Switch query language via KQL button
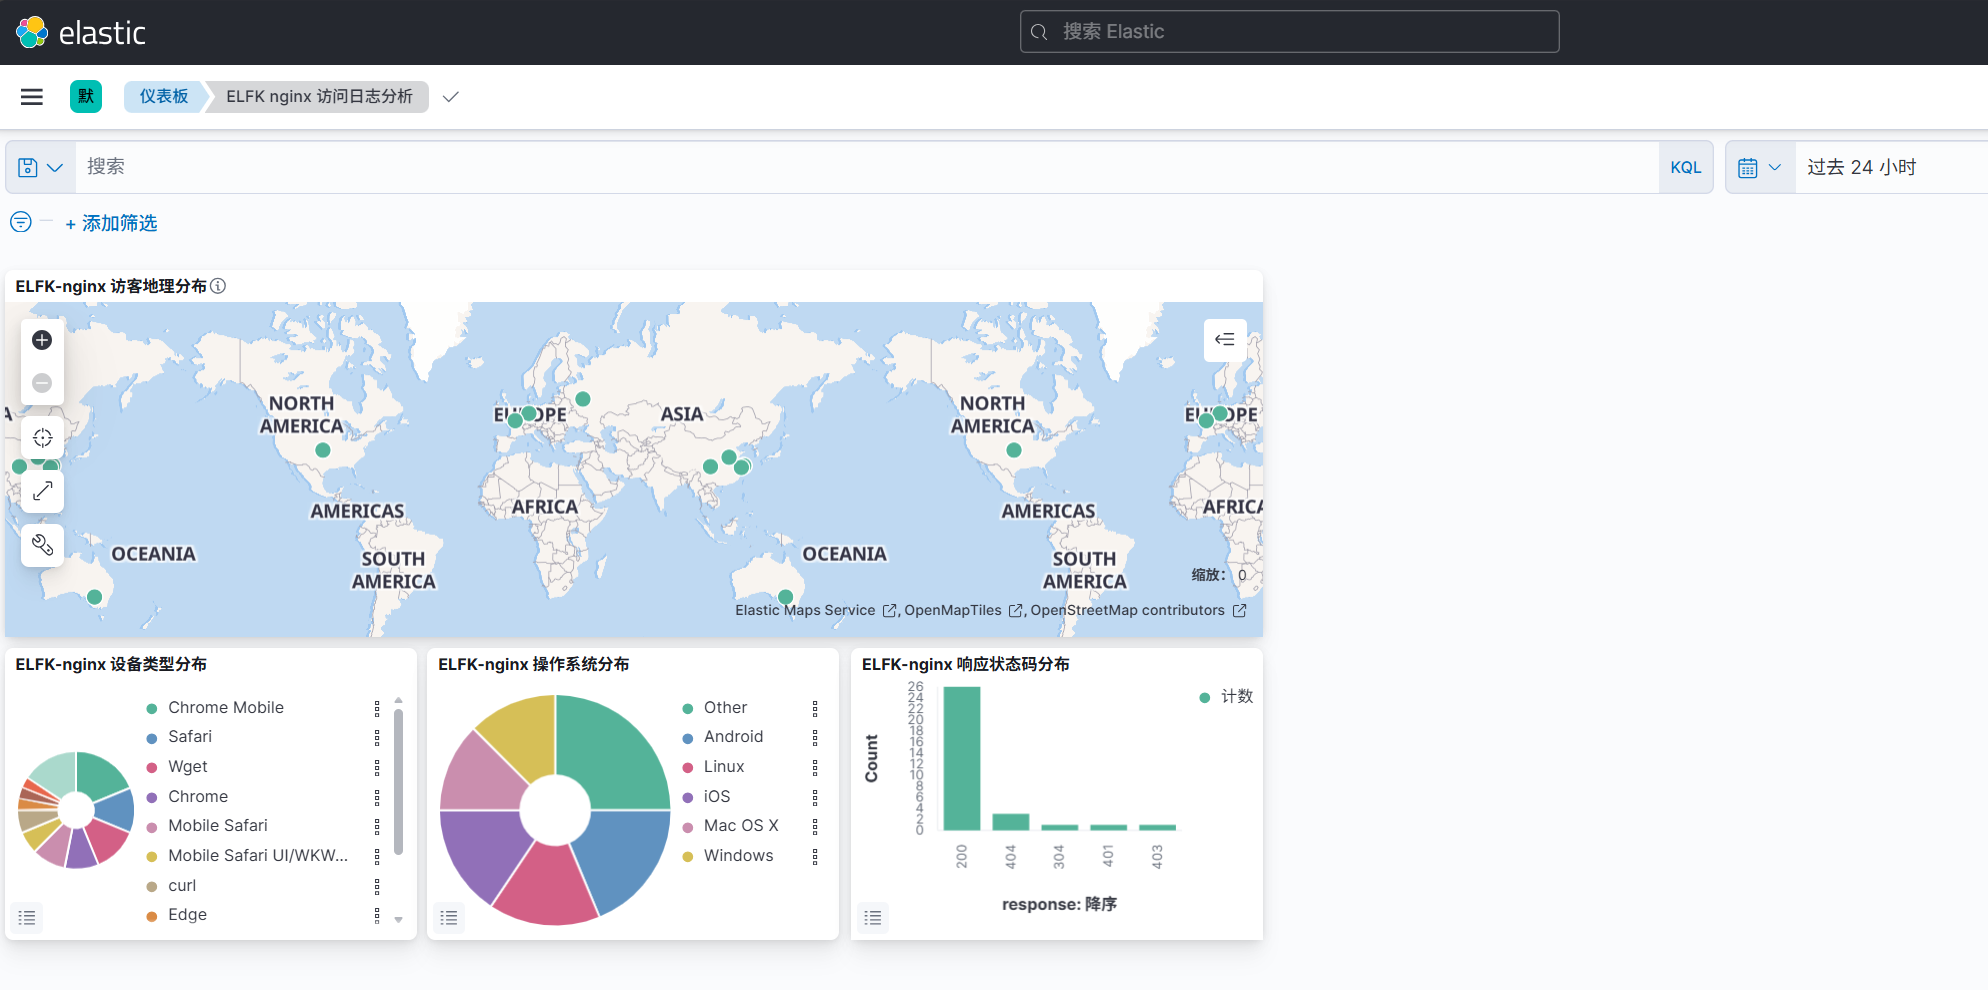This screenshot has width=1988, height=990. [x=1686, y=168]
